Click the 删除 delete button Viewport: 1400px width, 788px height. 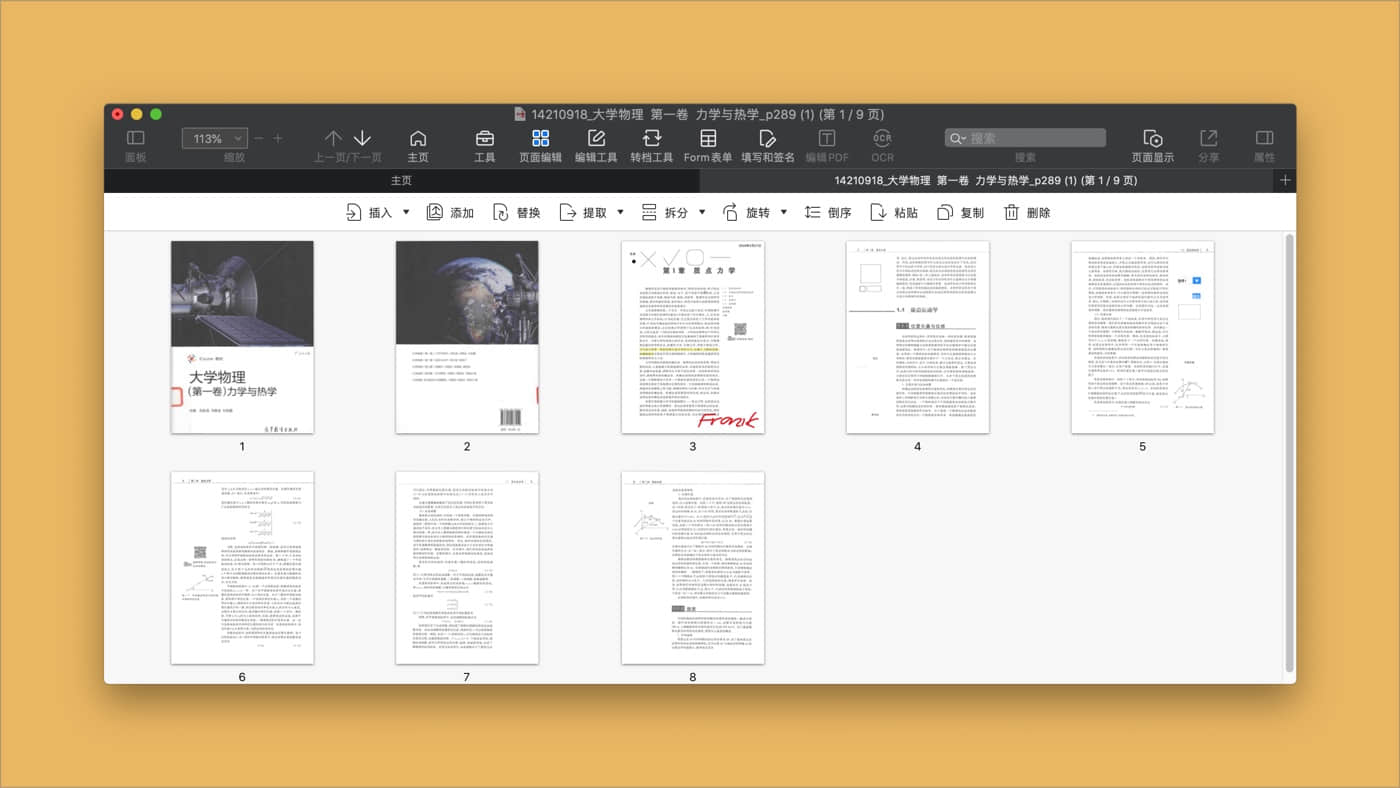click(x=1027, y=213)
